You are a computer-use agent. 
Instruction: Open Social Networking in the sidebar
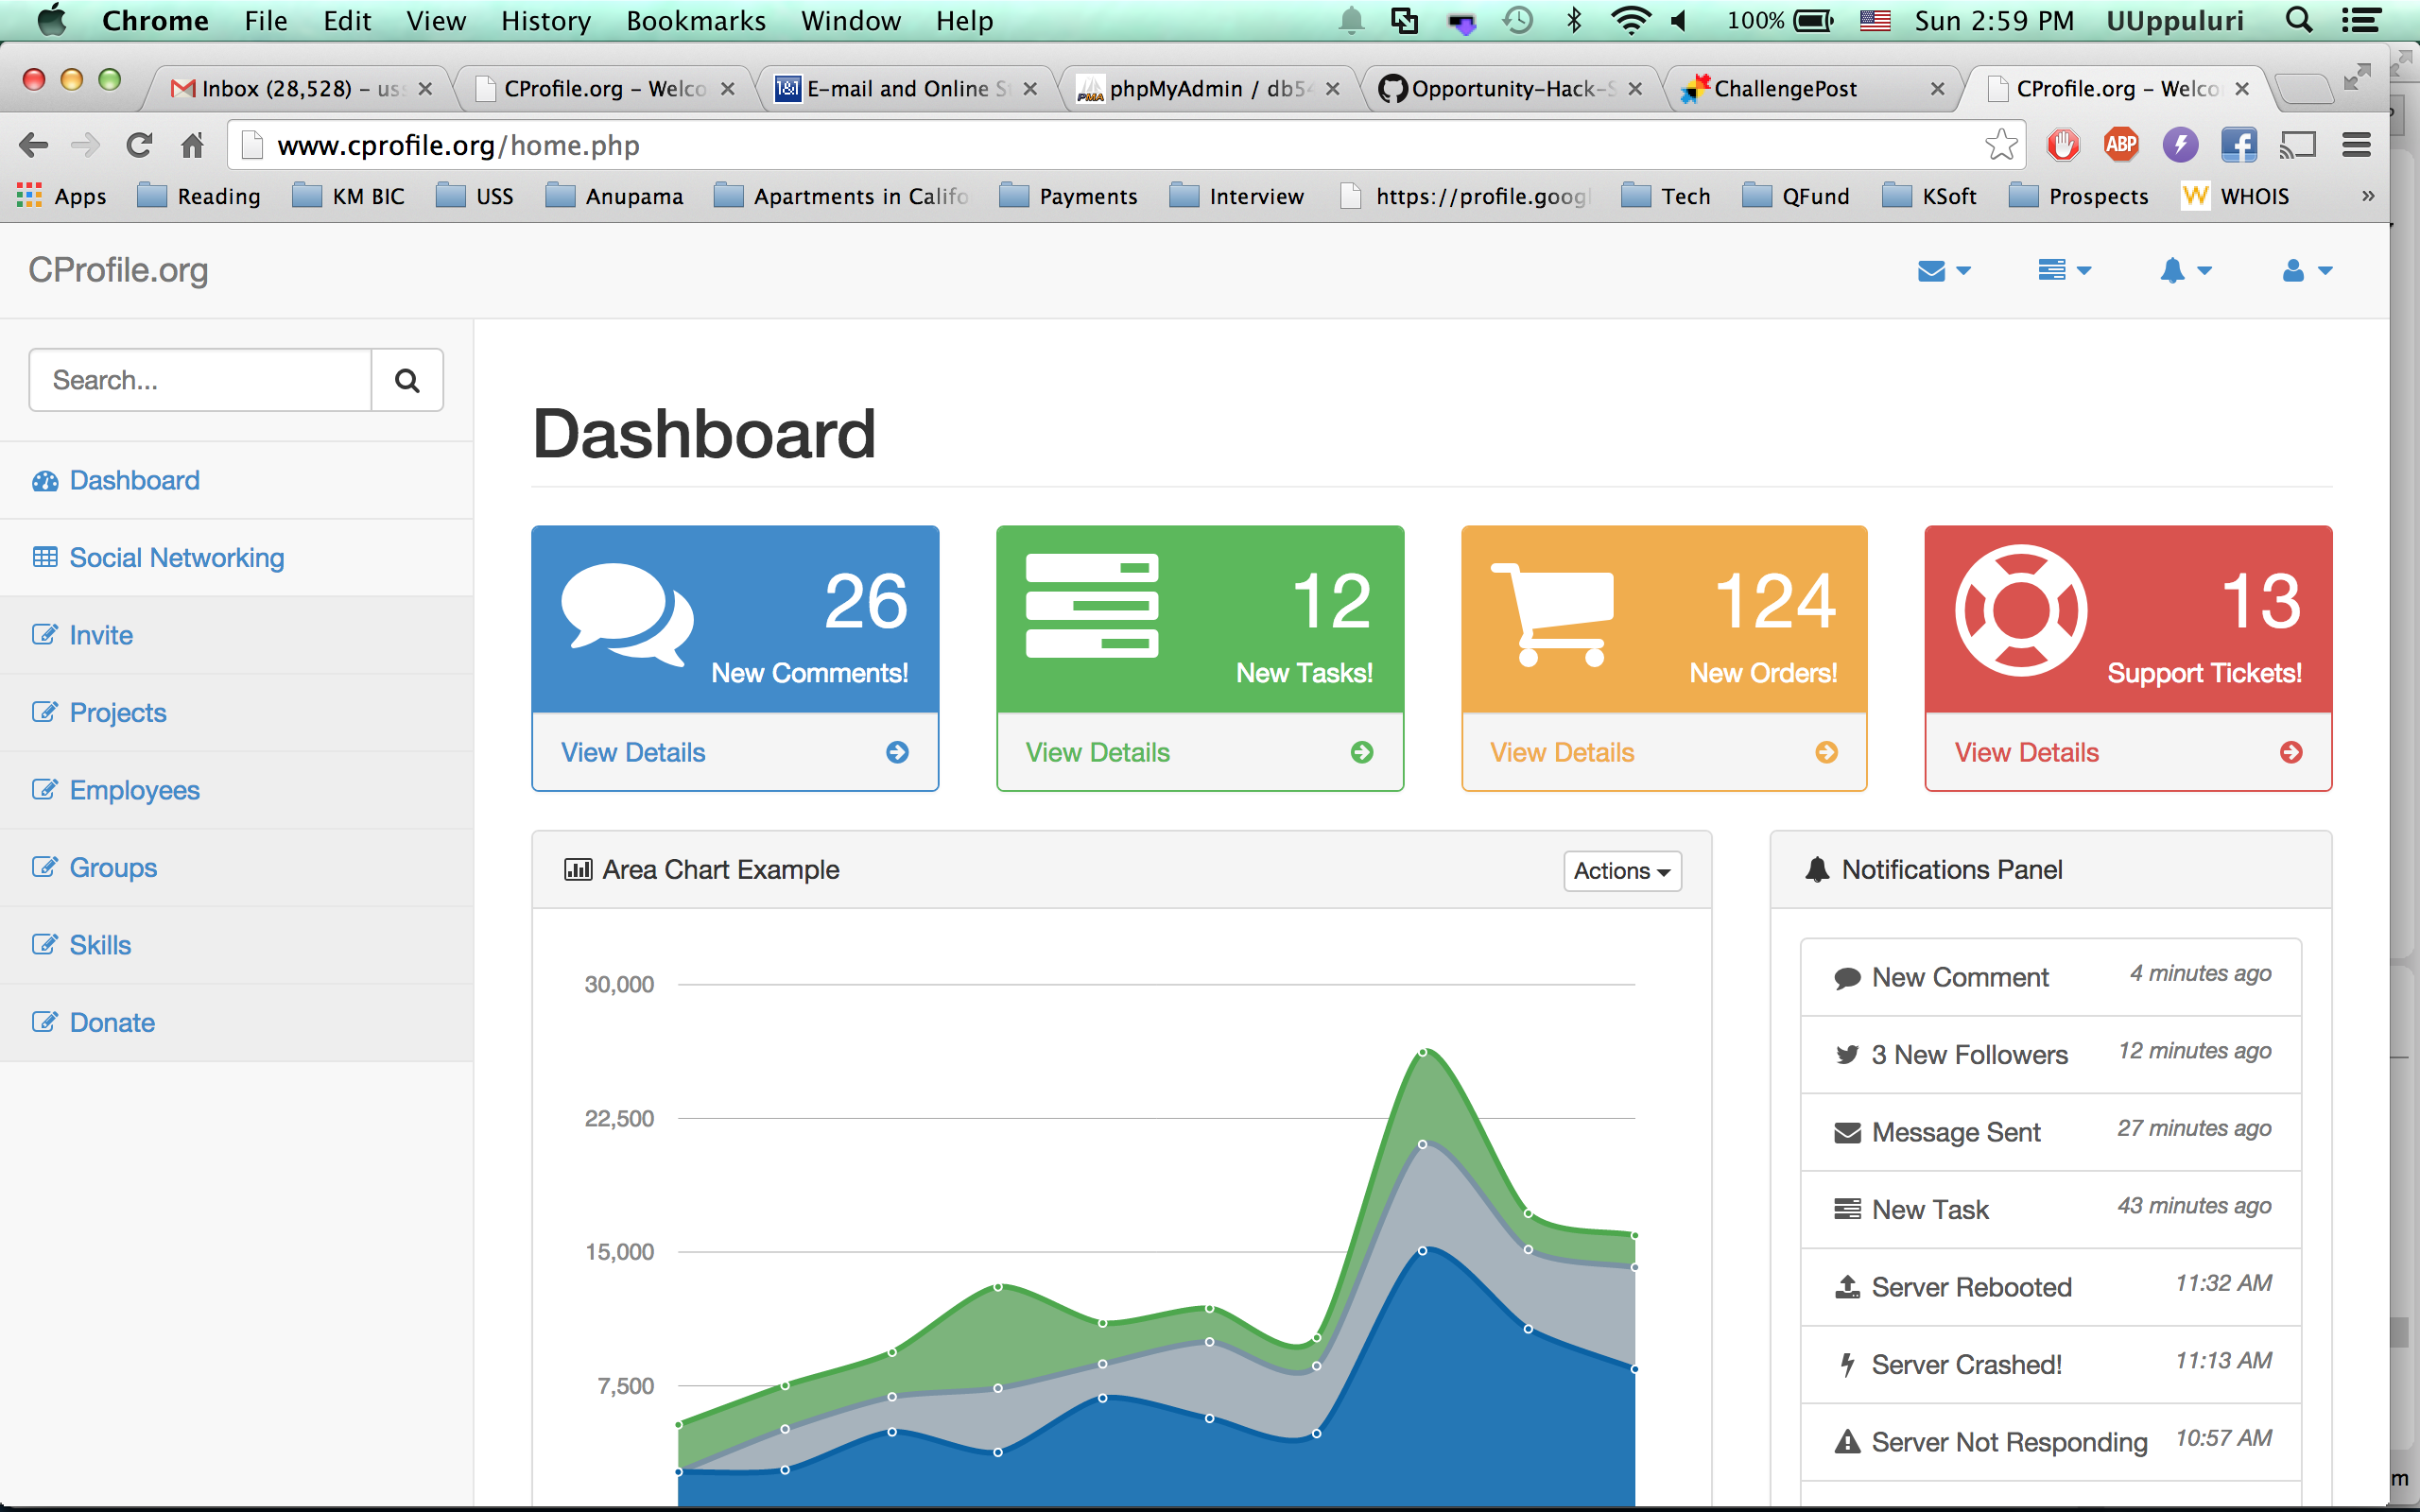pyautogui.click(x=176, y=558)
